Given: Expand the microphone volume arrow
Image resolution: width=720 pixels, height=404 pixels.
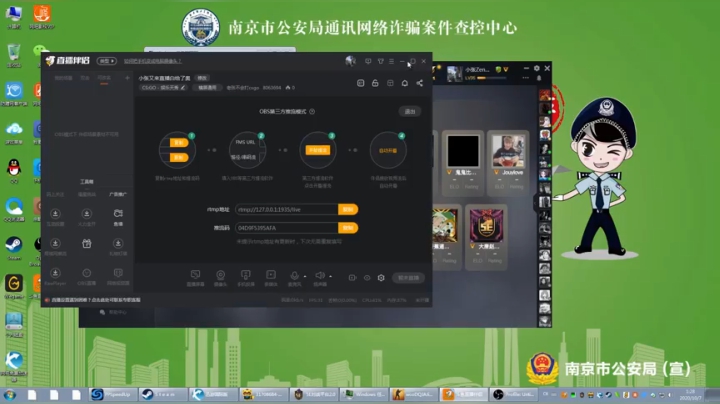Looking at the screenshot, I should coord(305,276).
